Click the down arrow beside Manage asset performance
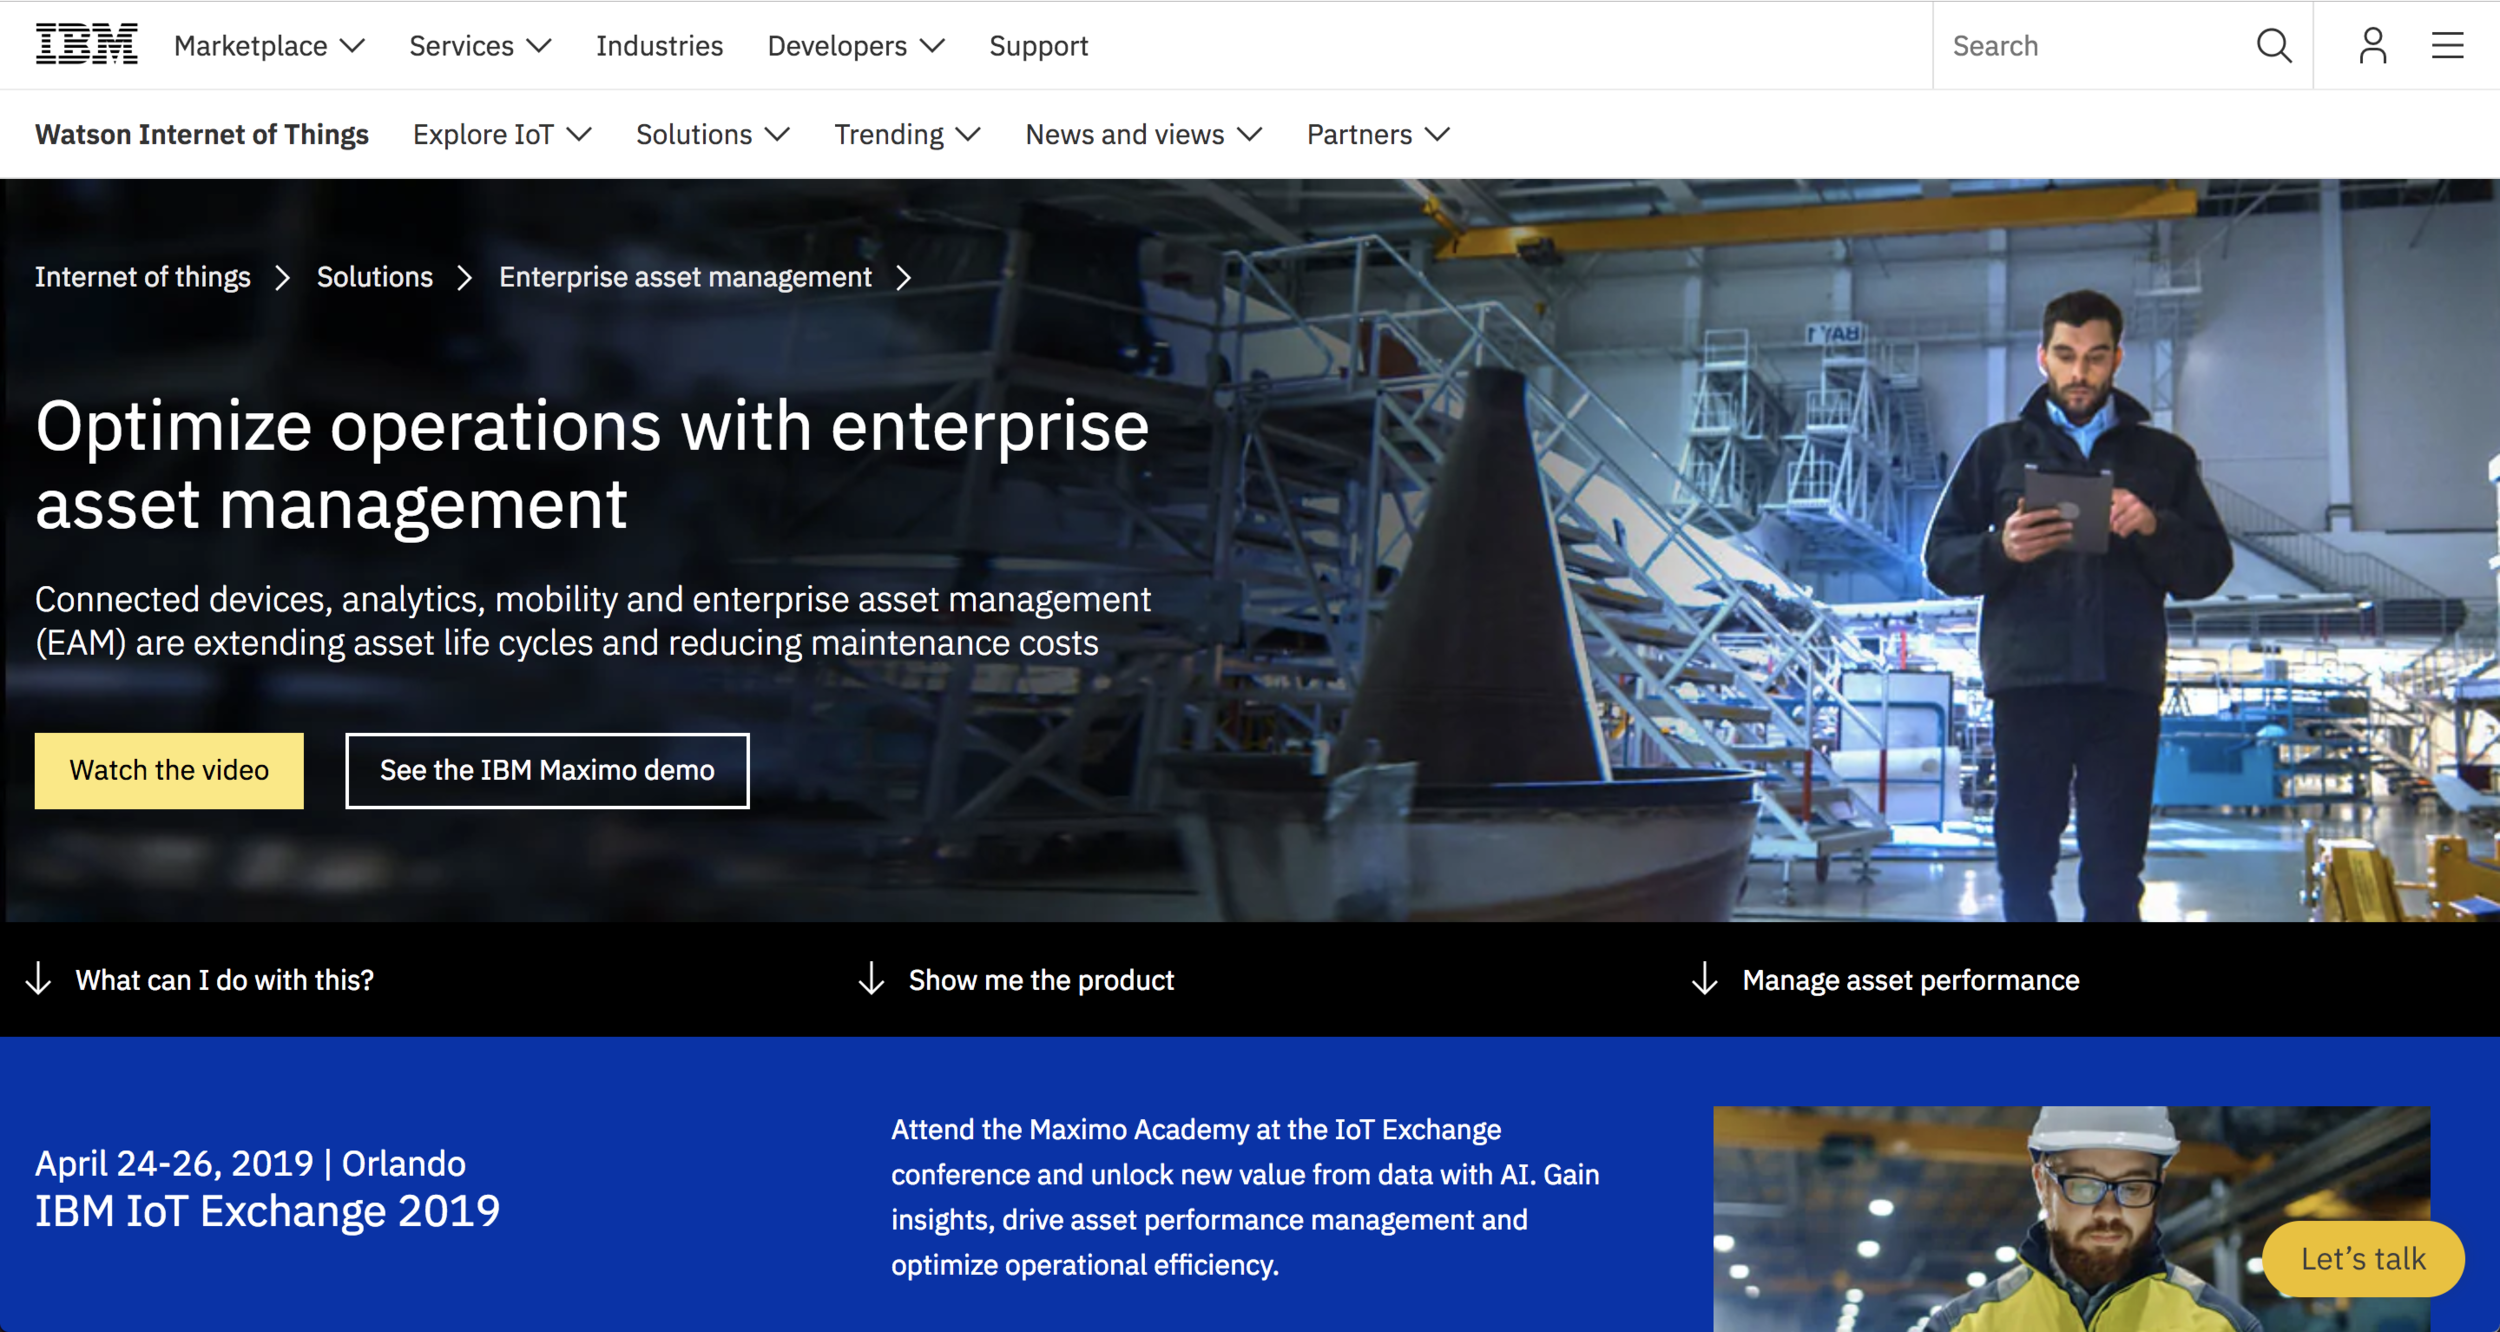2500x1332 pixels. [x=1705, y=979]
